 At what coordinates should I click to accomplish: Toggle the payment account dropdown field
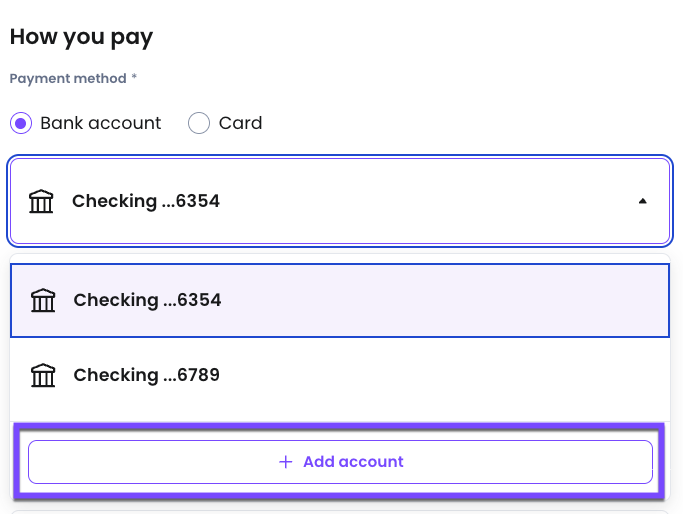[x=340, y=201]
